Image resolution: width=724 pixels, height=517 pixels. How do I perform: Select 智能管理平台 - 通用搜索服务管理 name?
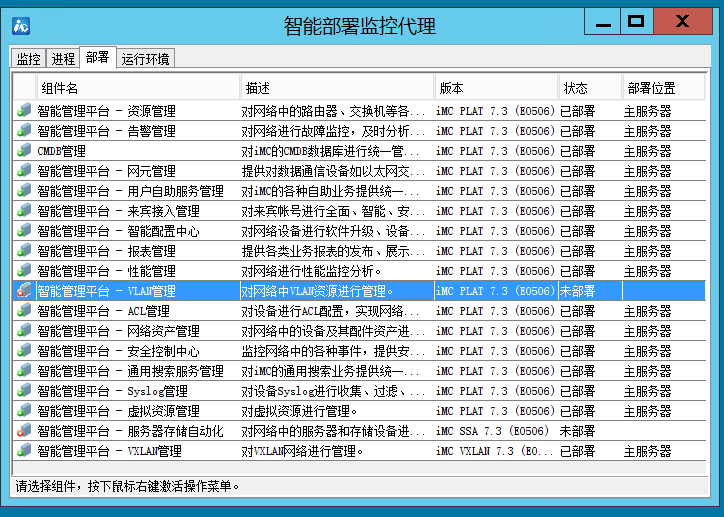click(x=131, y=371)
